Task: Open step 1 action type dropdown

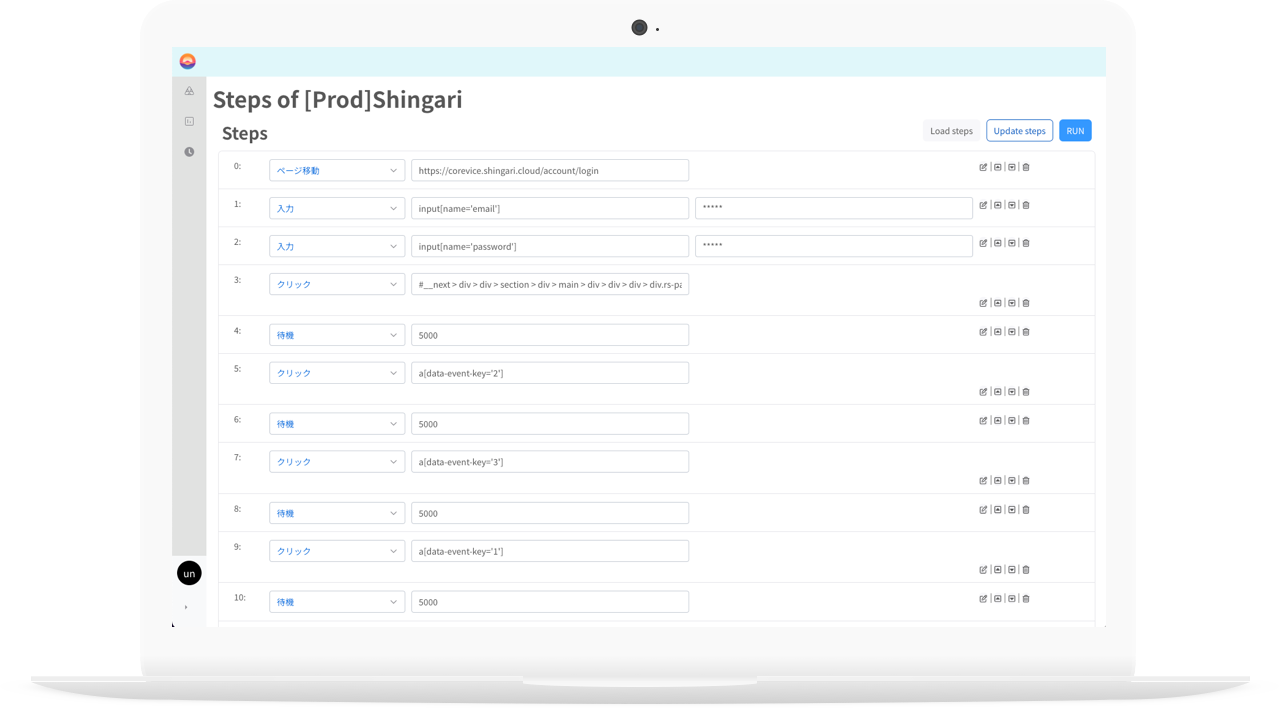Action: pos(337,208)
